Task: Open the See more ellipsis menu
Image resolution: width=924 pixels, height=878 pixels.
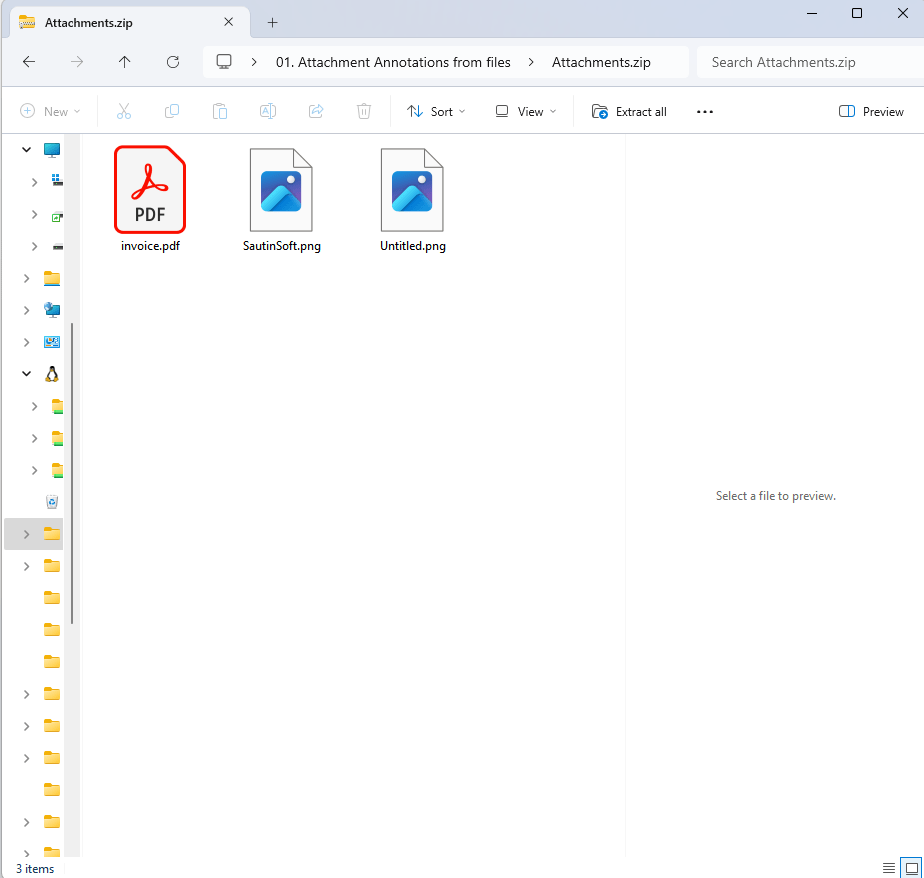Action: click(704, 111)
